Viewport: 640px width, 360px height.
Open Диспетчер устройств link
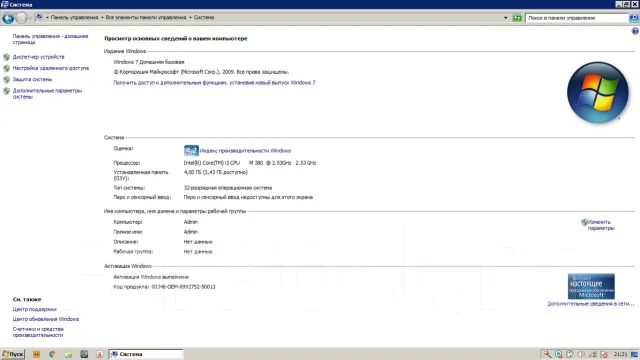click(x=38, y=57)
